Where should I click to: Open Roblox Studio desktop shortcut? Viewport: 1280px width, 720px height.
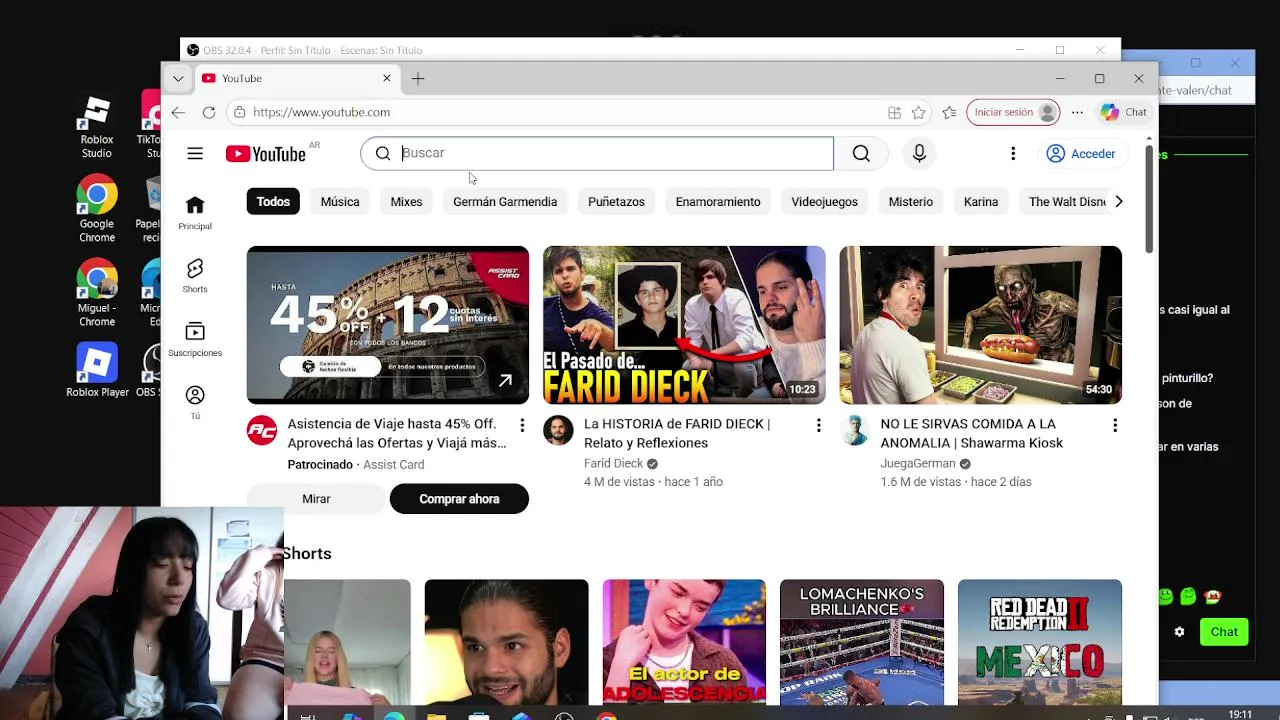pyautogui.click(x=97, y=127)
